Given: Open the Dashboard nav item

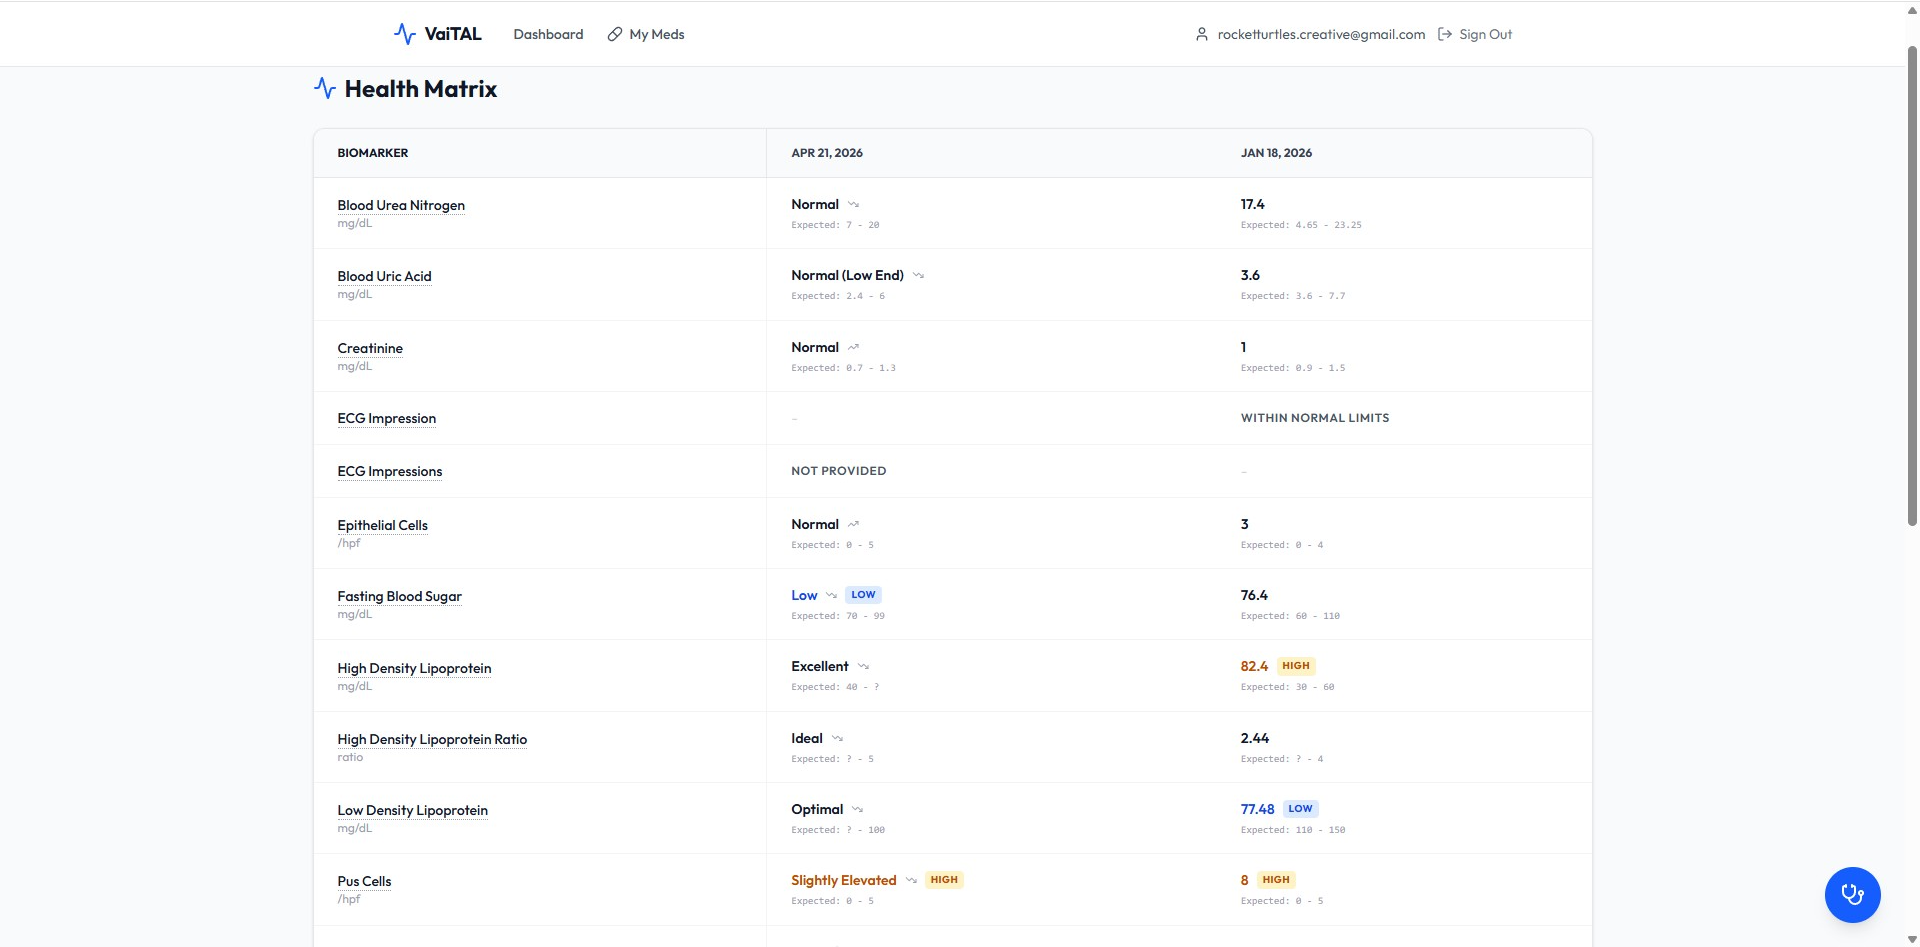Looking at the screenshot, I should pos(548,34).
